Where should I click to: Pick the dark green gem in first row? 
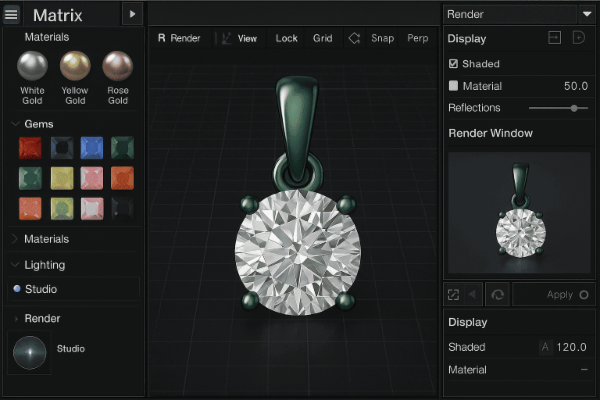tap(122, 148)
